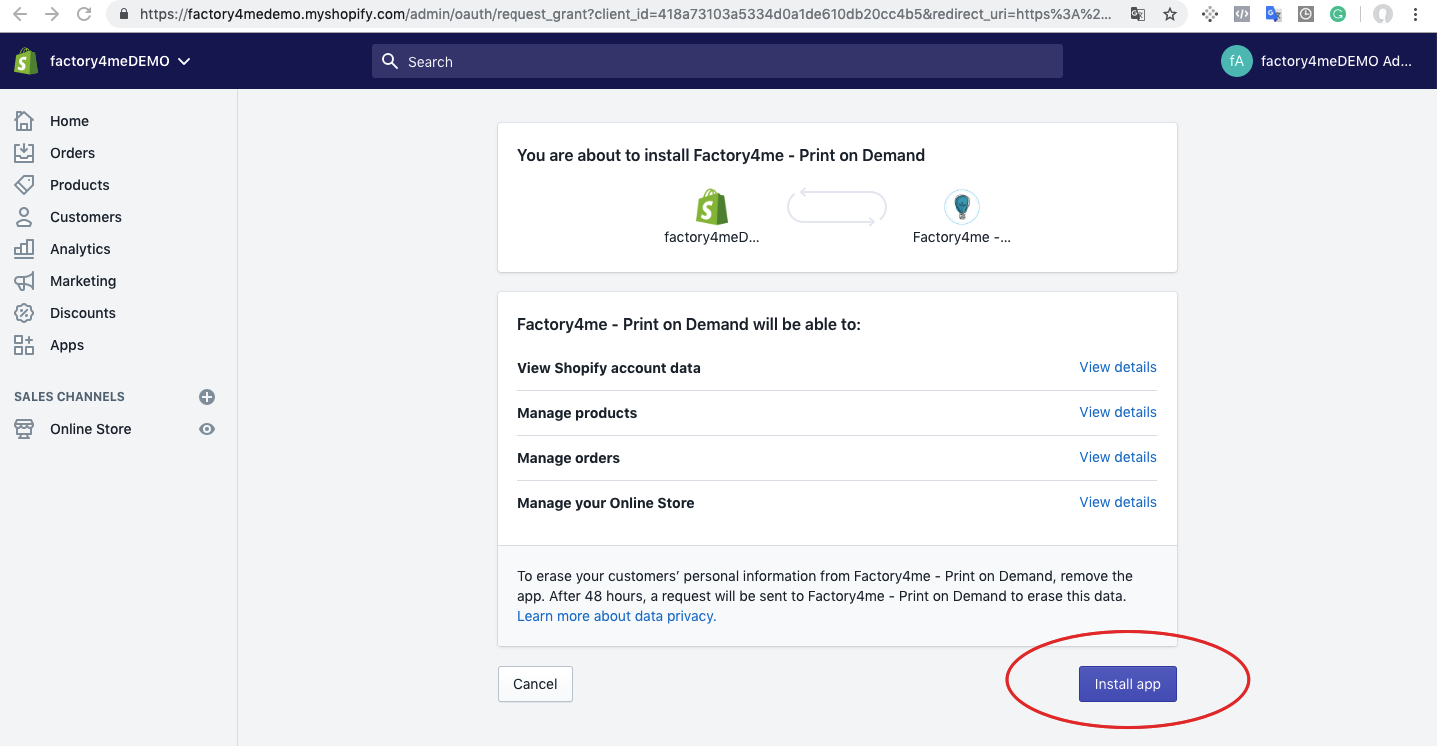Click the Factory4me app logo in install card
This screenshot has width=1437, height=746.
962,207
